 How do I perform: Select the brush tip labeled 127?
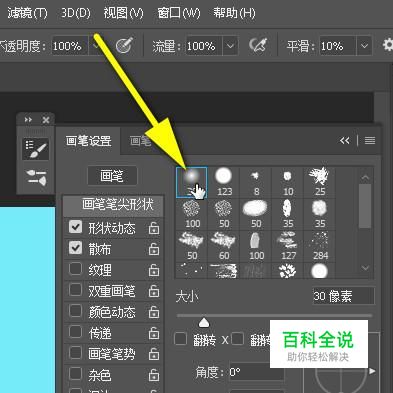point(288,246)
